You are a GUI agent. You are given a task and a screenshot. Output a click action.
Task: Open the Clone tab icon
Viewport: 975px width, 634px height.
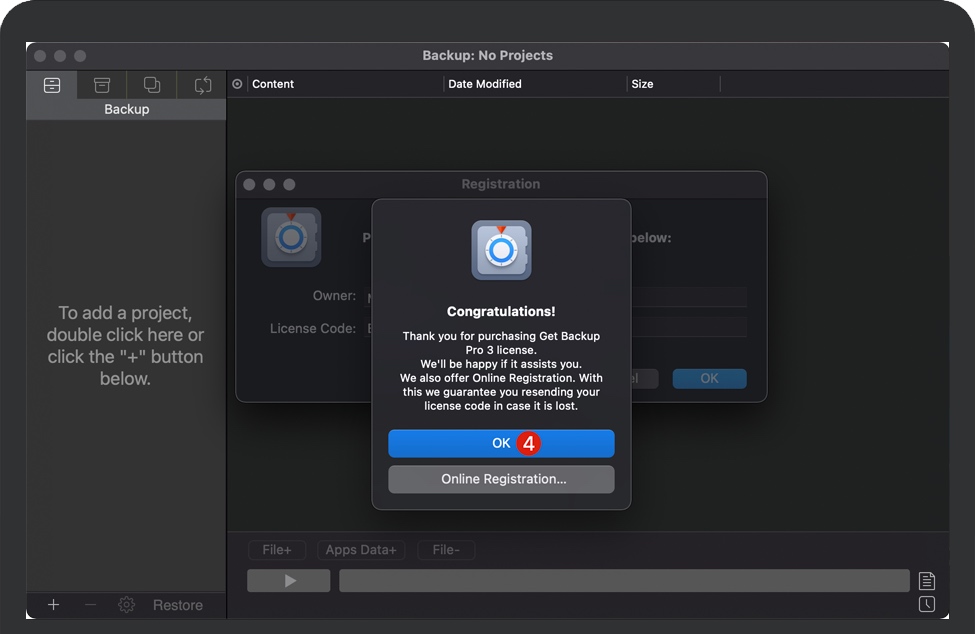point(152,85)
